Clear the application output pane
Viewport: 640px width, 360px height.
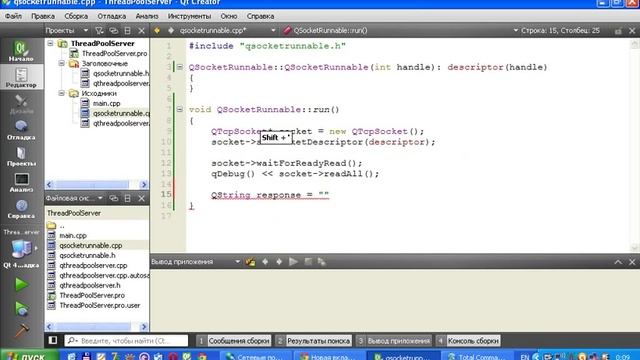coord(251,262)
